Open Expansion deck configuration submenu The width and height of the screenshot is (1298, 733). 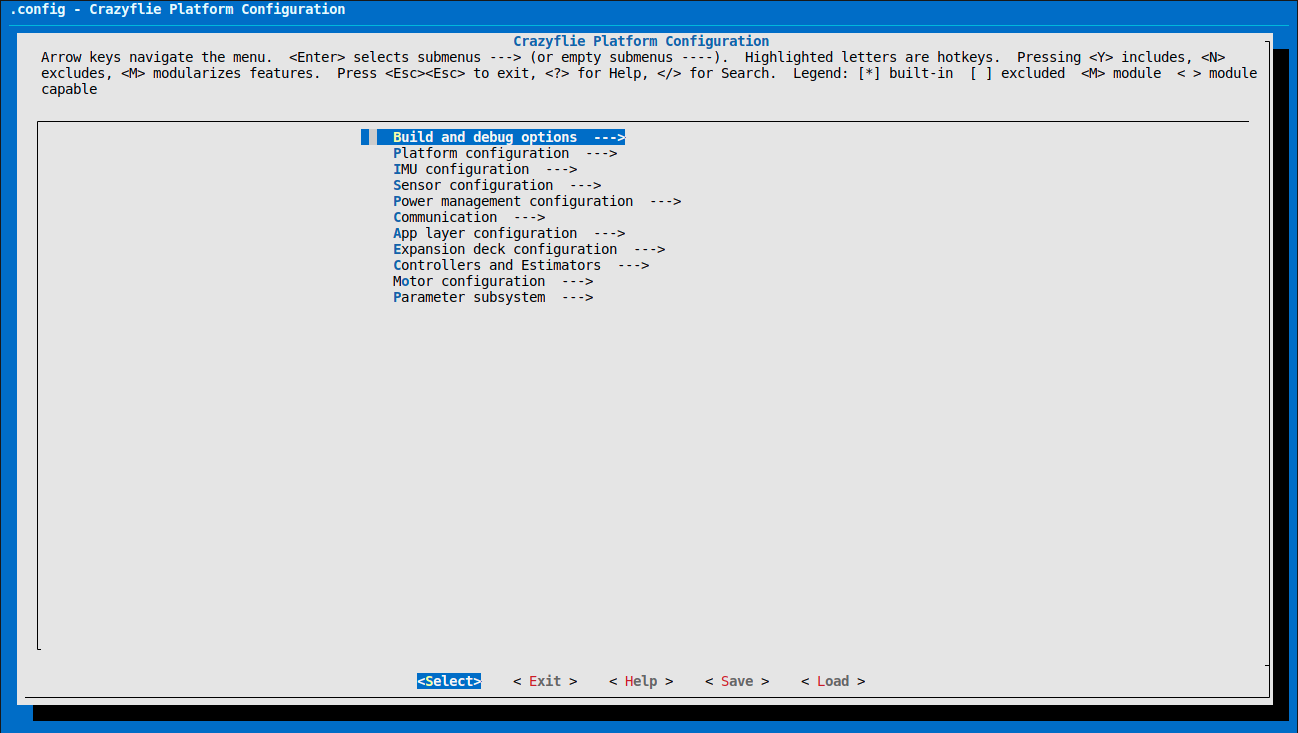pyautogui.click(x=529, y=249)
